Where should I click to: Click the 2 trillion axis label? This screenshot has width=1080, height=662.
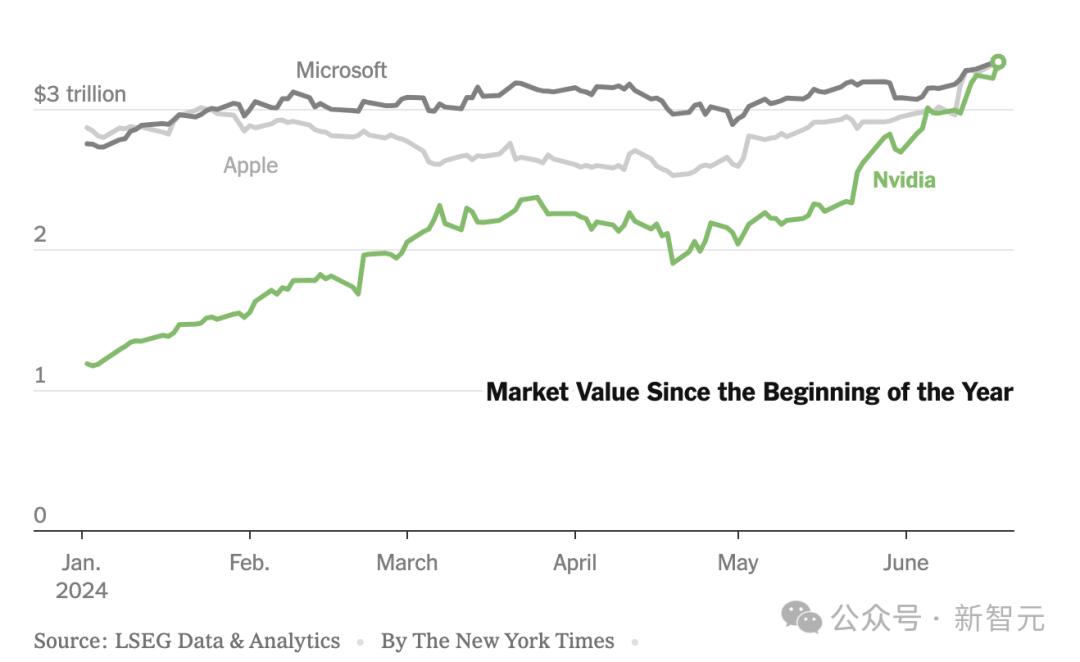pos(40,234)
